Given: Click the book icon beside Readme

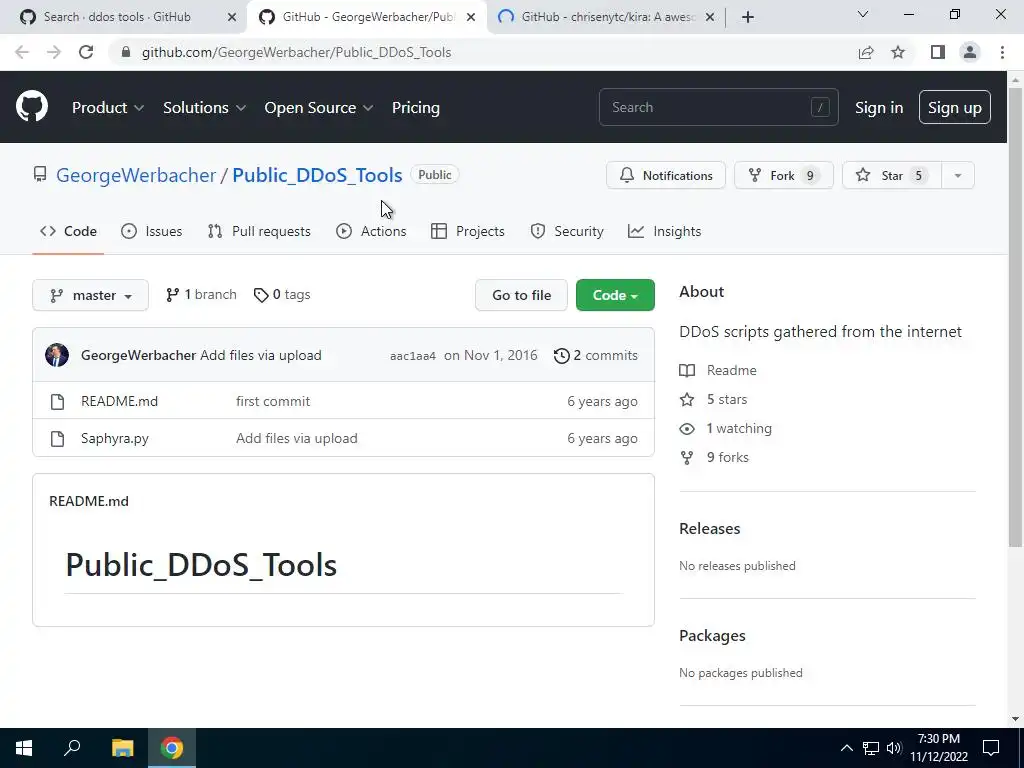Looking at the screenshot, I should click(687, 371).
